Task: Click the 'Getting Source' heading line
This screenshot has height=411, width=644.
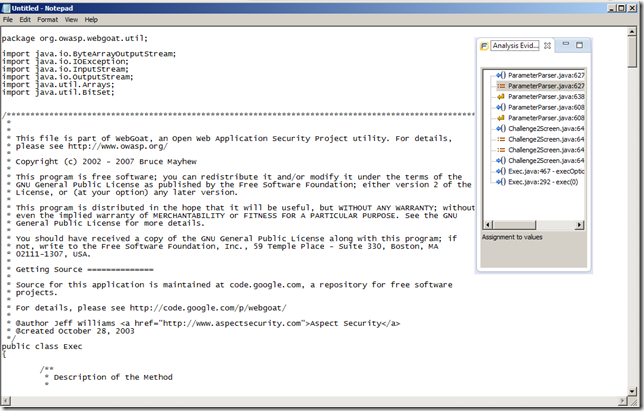Action: click(x=84, y=270)
